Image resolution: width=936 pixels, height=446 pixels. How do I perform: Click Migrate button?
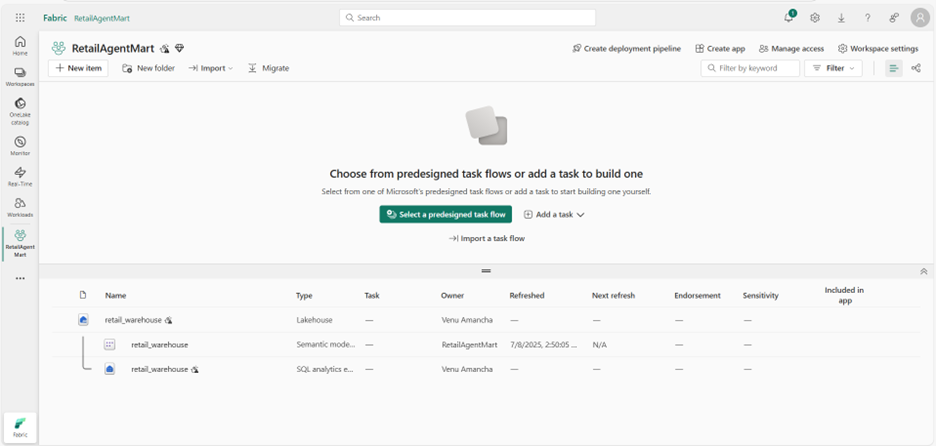click(x=269, y=68)
